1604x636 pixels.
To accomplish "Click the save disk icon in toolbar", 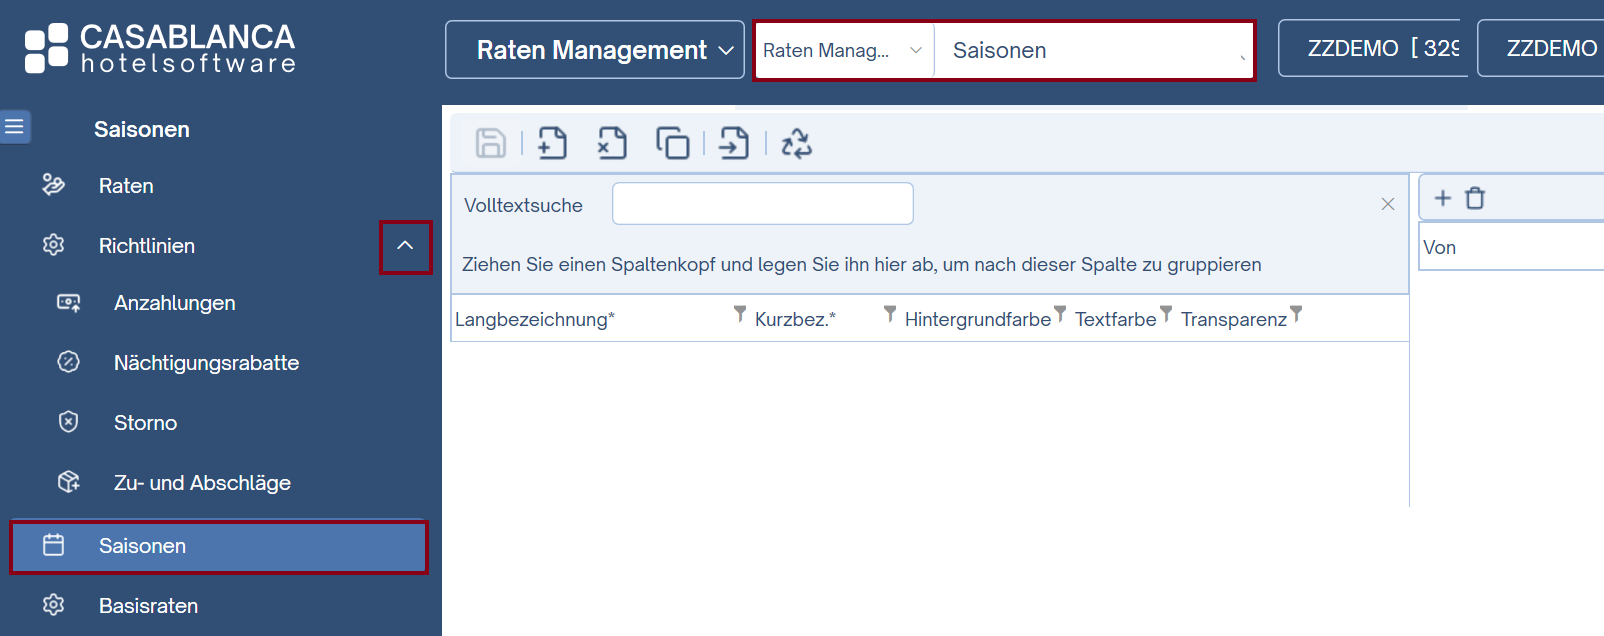I will pyautogui.click(x=490, y=144).
